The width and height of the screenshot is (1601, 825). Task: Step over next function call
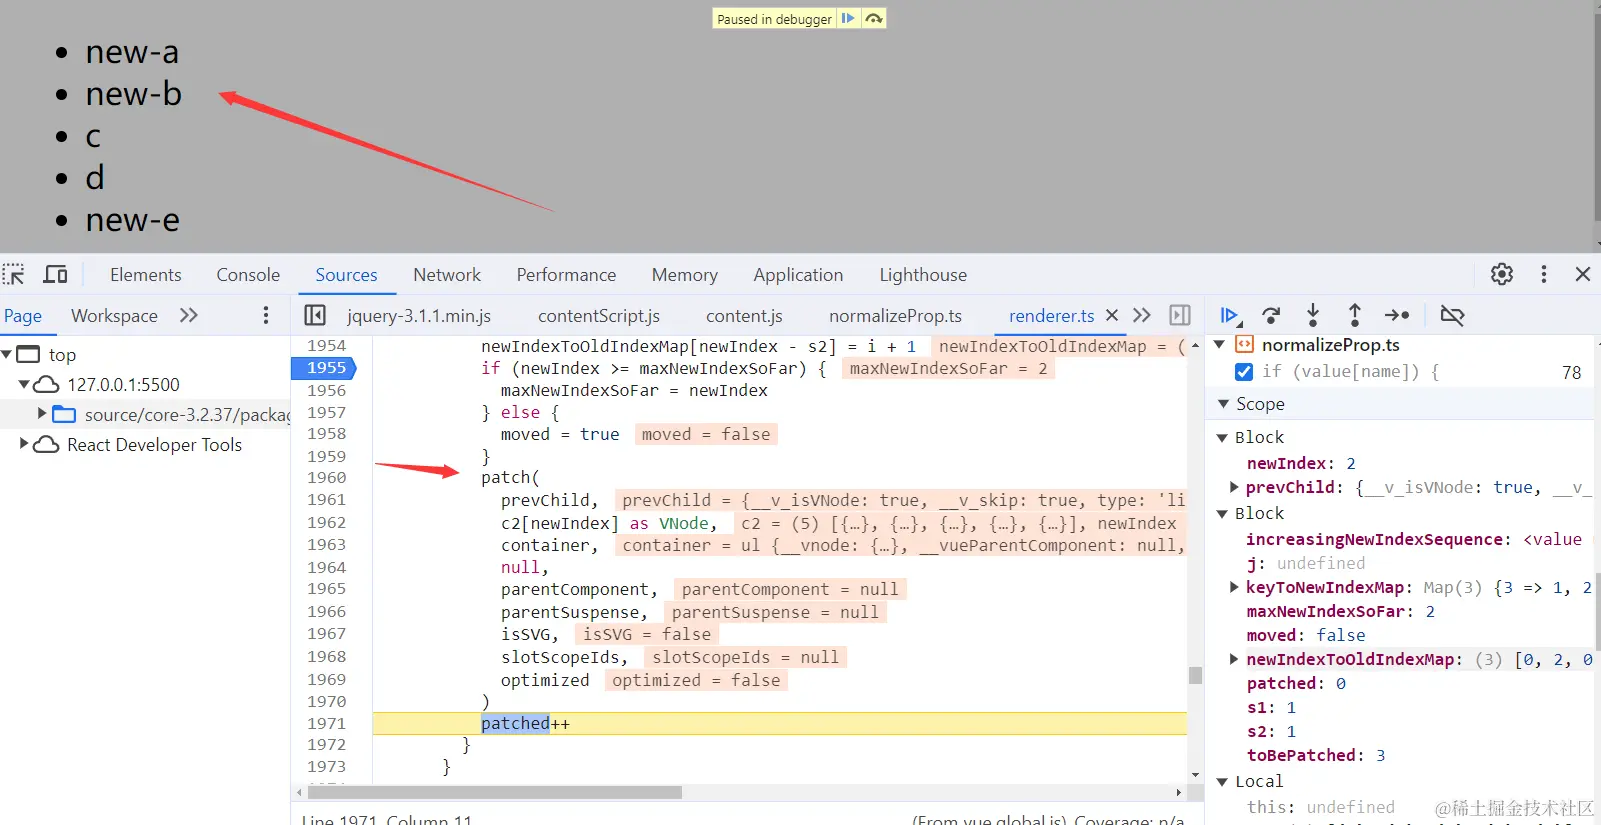(x=1272, y=316)
